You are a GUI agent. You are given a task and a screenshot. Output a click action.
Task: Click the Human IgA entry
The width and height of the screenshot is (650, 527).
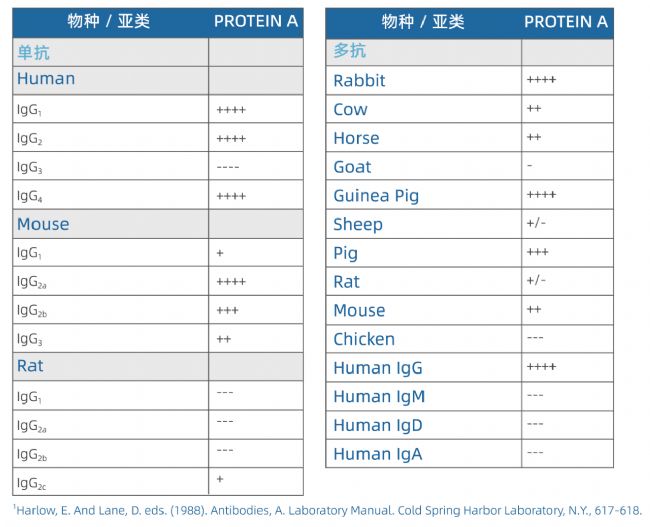tap(377, 454)
